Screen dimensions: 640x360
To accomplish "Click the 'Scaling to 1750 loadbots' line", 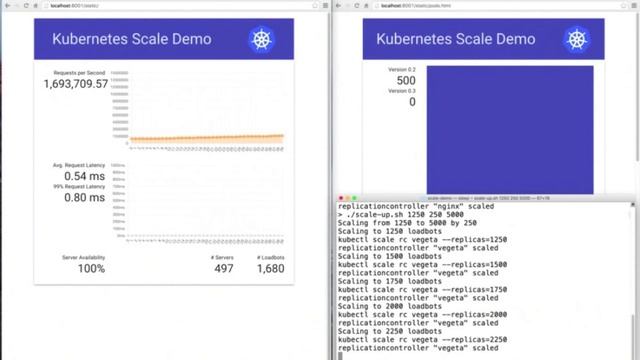I will [x=389, y=281].
